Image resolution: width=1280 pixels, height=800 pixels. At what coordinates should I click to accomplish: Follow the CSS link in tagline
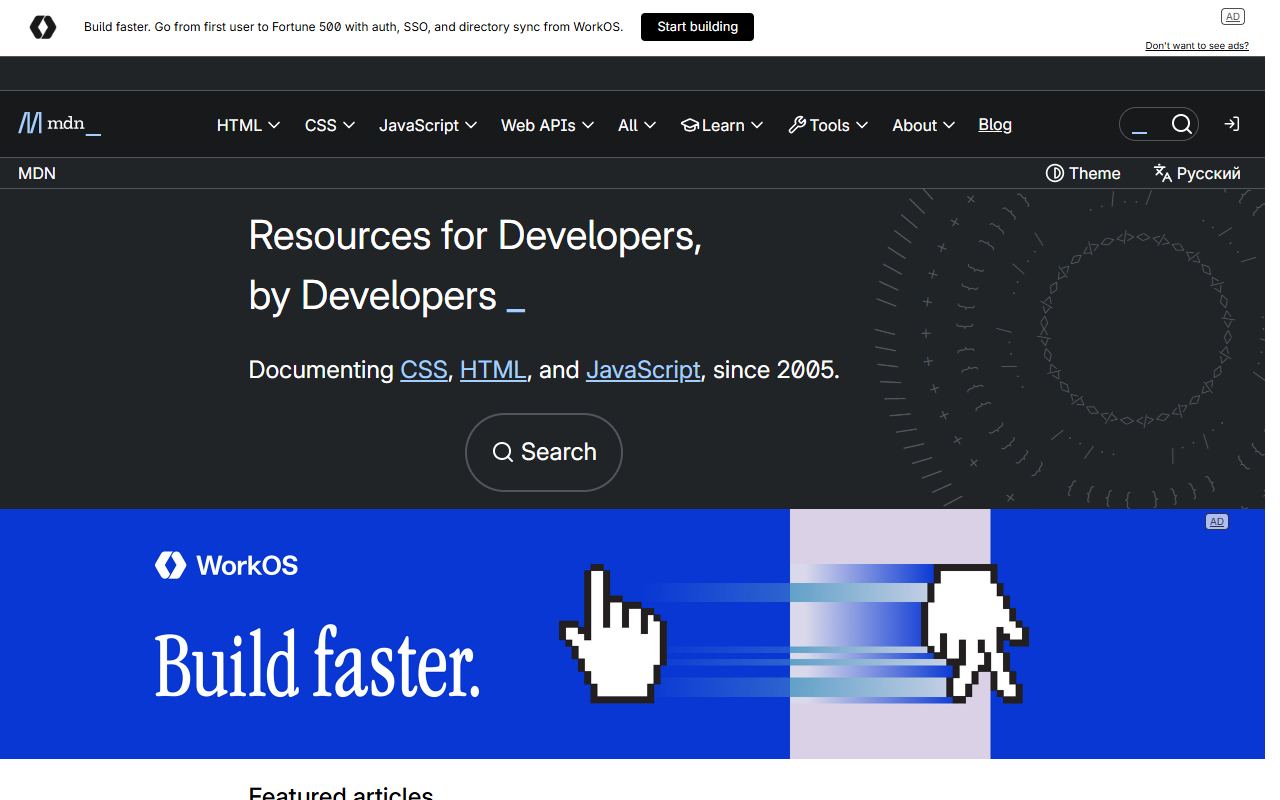(x=424, y=370)
